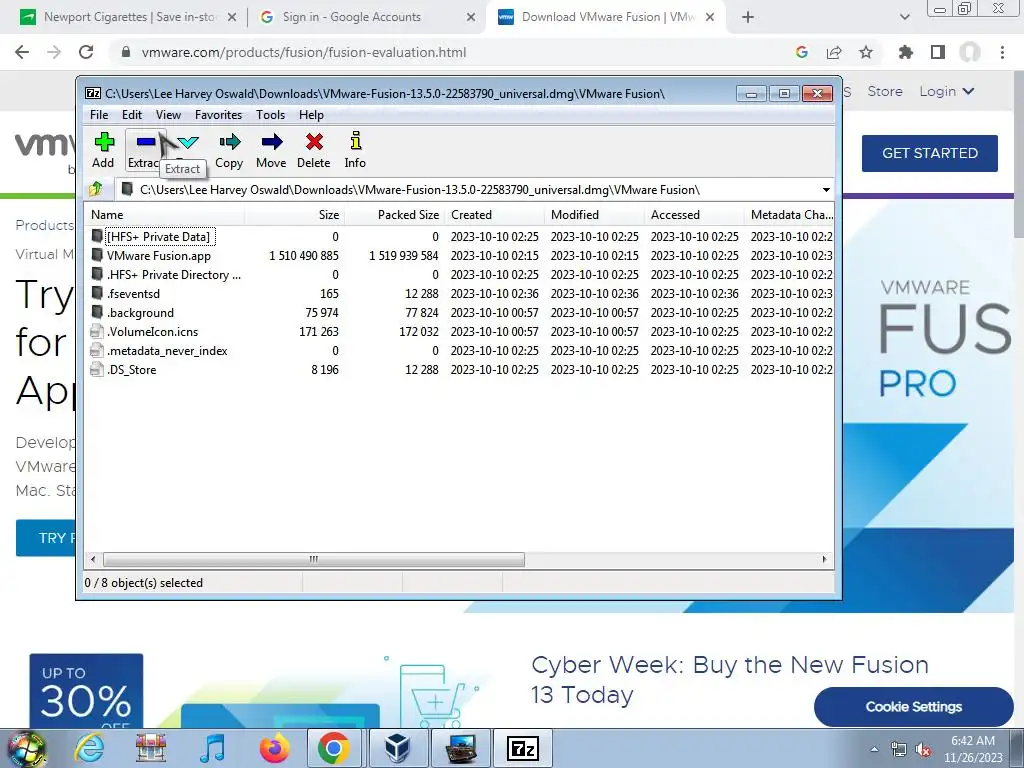This screenshot has height=768, width=1024.
Task: Open the Edit menu
Action: 132,115
